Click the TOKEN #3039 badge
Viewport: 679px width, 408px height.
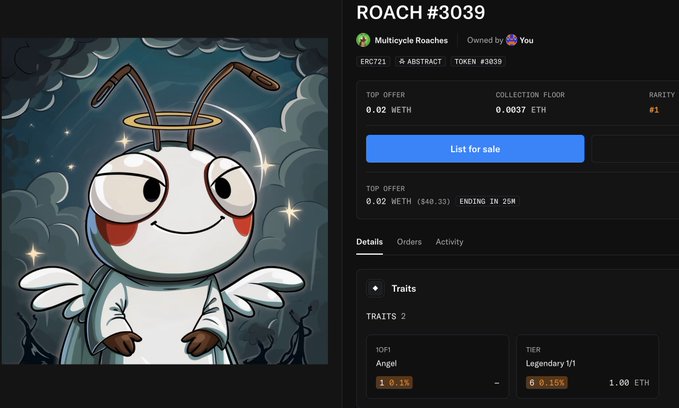pos(478,62)
